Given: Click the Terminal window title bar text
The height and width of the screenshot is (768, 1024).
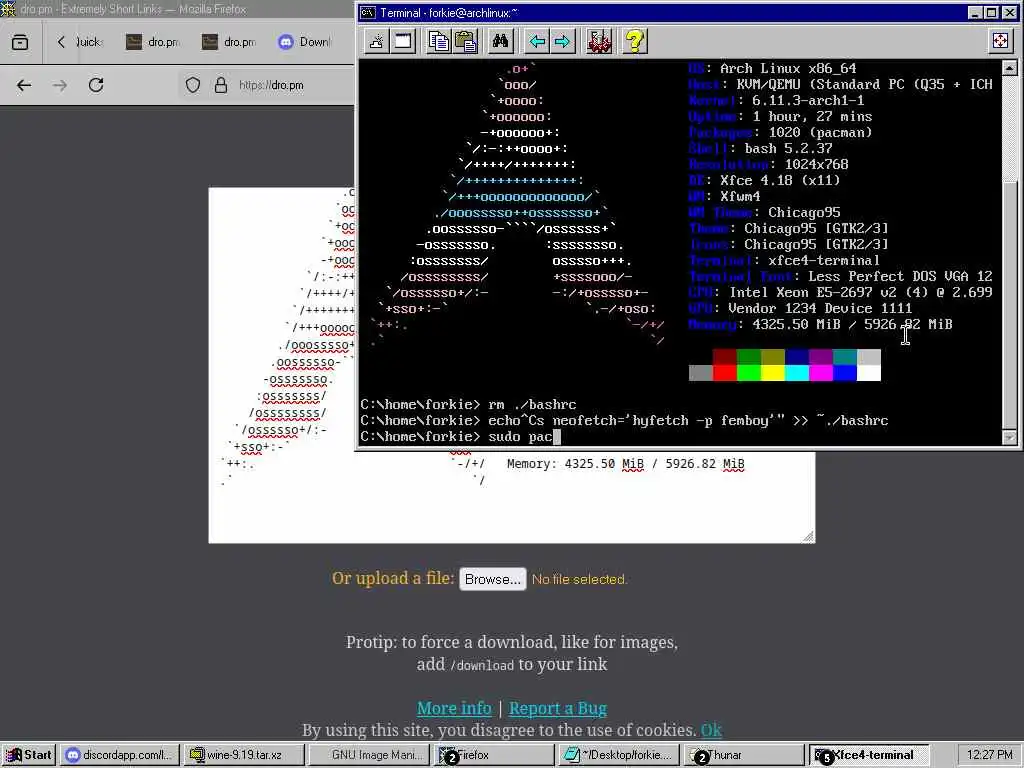Looking at the screenshot, I should coord(449,12).
